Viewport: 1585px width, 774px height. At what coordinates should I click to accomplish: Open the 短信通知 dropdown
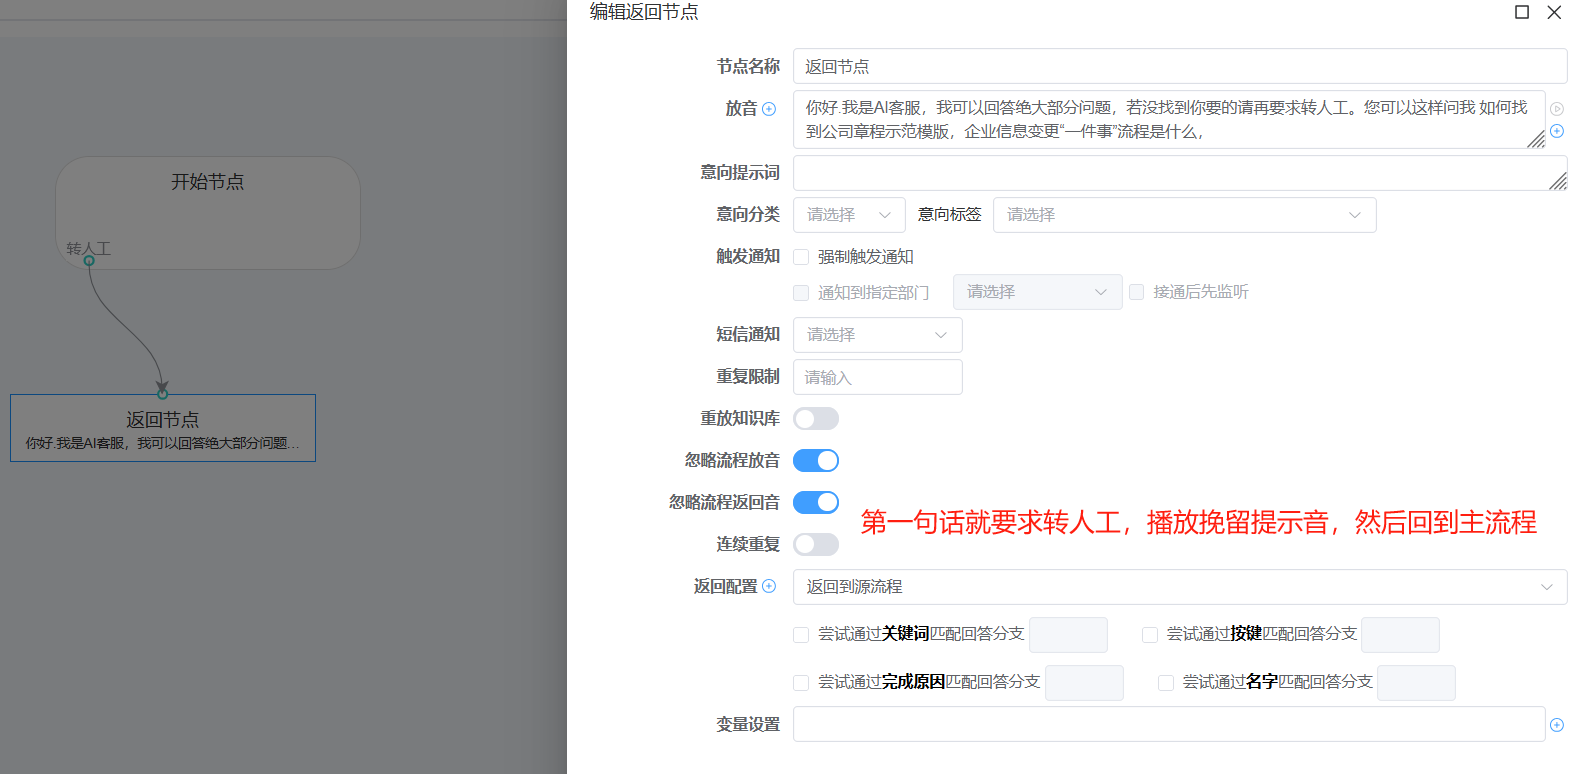click(x=877, y=335)
